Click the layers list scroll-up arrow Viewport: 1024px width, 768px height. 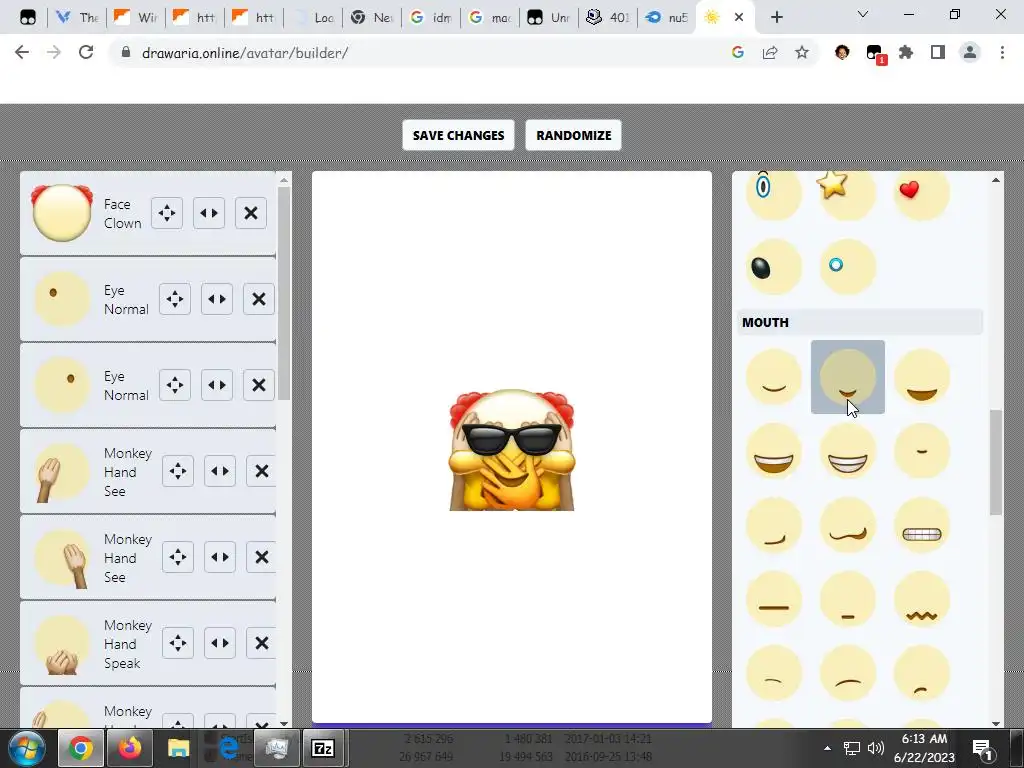(283, 180)
